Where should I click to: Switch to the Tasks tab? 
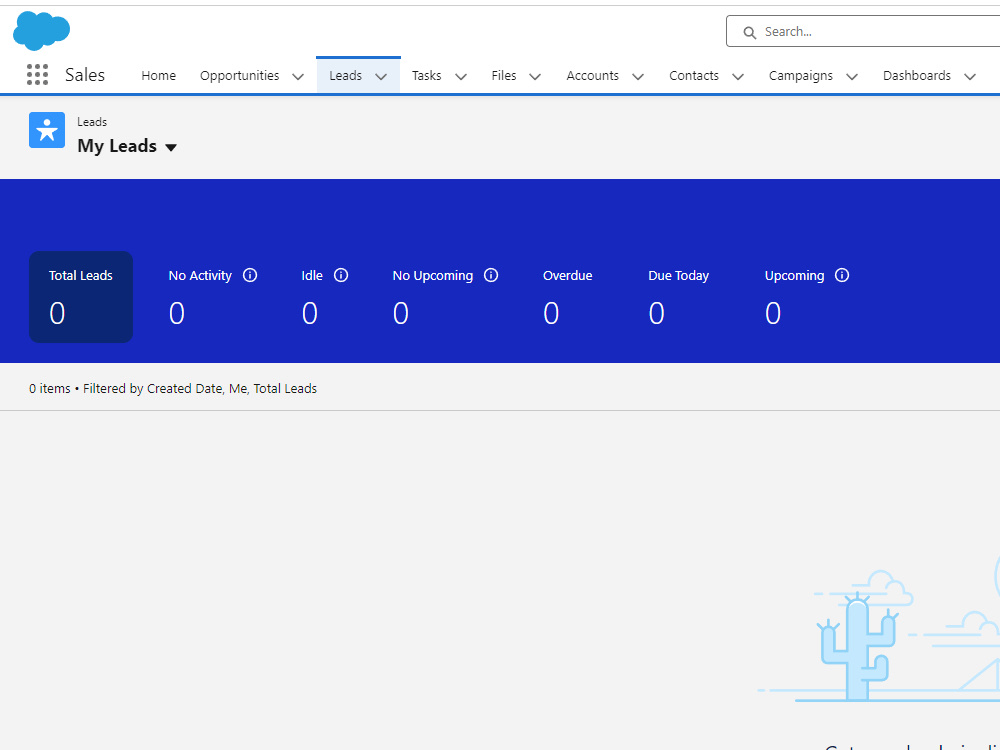coord(427,75)
